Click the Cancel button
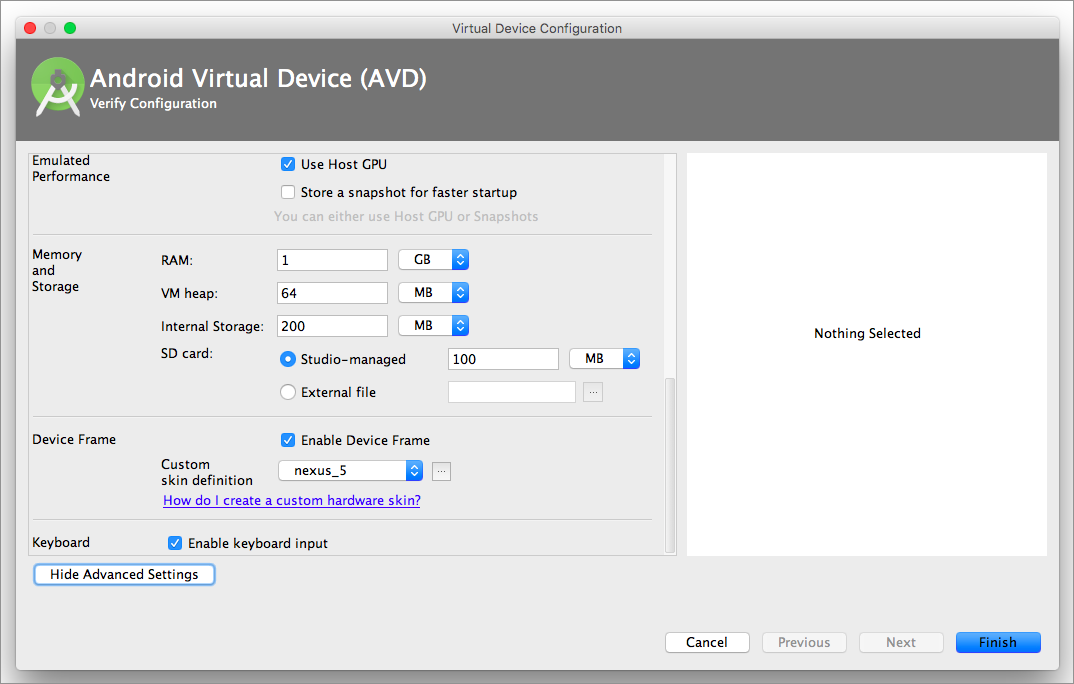1074x684 pixels. click(x=706, y=643)
